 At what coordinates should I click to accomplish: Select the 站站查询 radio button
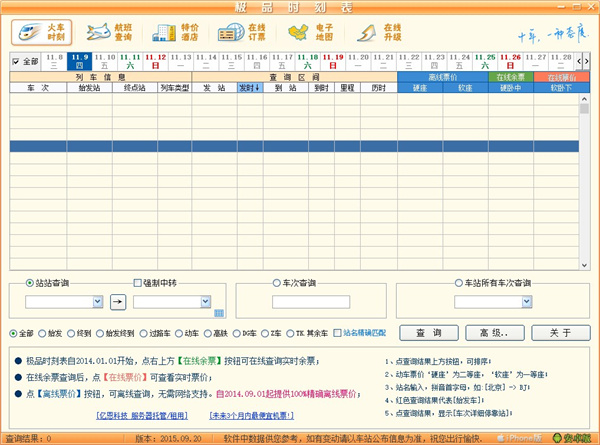[x=29, y=283]
